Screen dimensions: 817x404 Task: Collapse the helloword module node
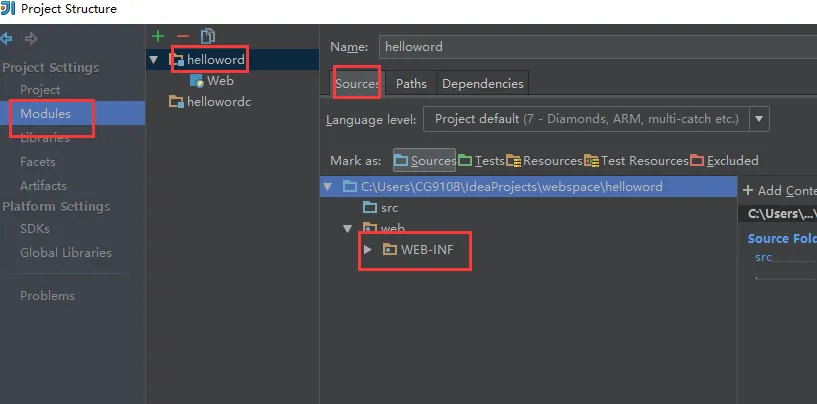click(x=153, y=59)
